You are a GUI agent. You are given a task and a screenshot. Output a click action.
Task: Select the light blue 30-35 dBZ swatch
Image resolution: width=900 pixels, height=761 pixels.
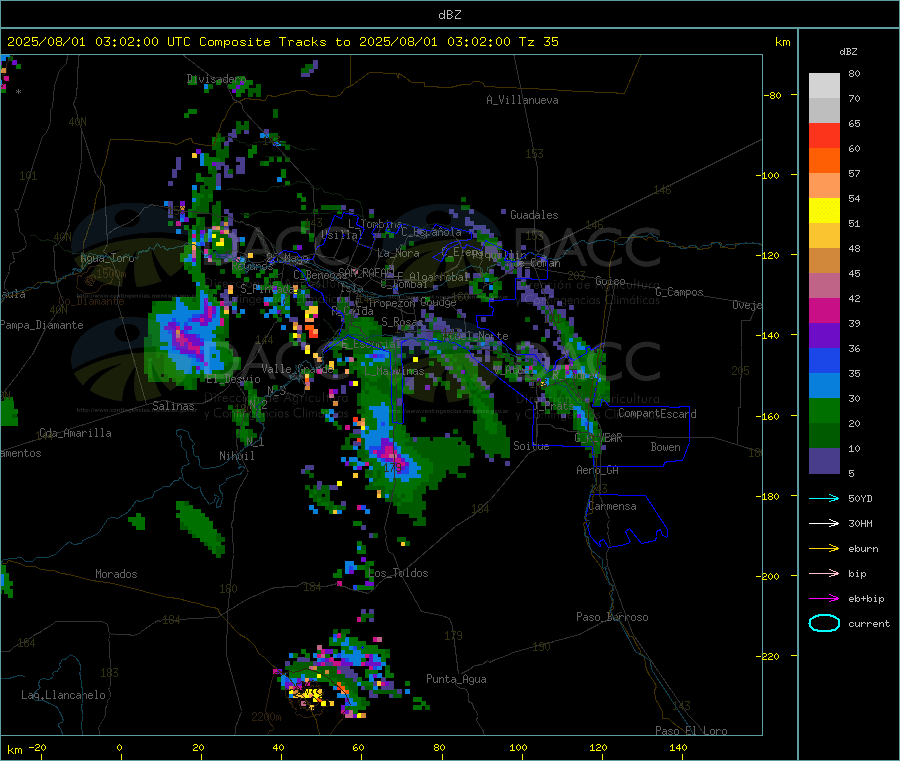tap(824, 386)
